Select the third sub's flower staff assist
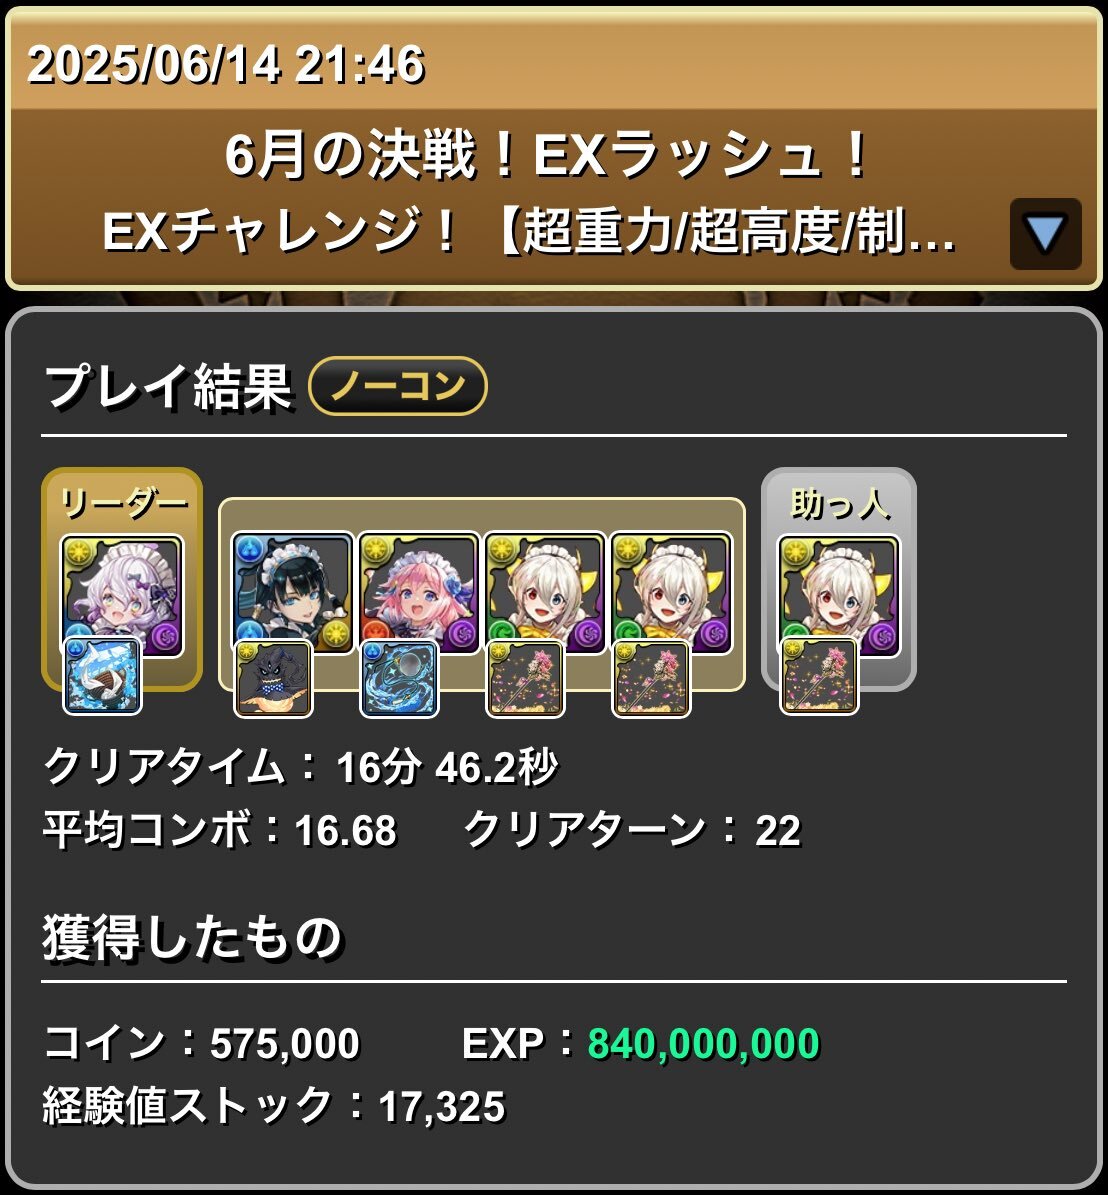 click(526, 679)
